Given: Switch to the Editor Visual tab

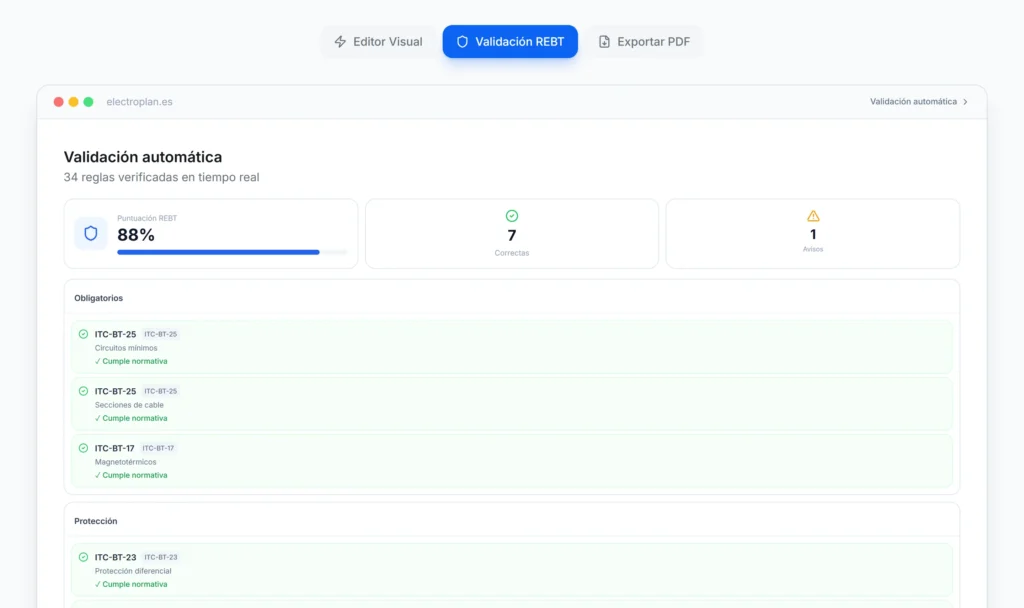Looking at the screenshot, I should tap(378, 42).
